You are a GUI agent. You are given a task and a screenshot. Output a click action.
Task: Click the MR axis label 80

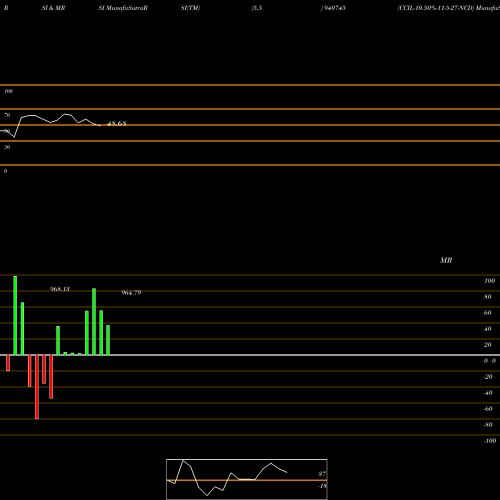[488, 297]
